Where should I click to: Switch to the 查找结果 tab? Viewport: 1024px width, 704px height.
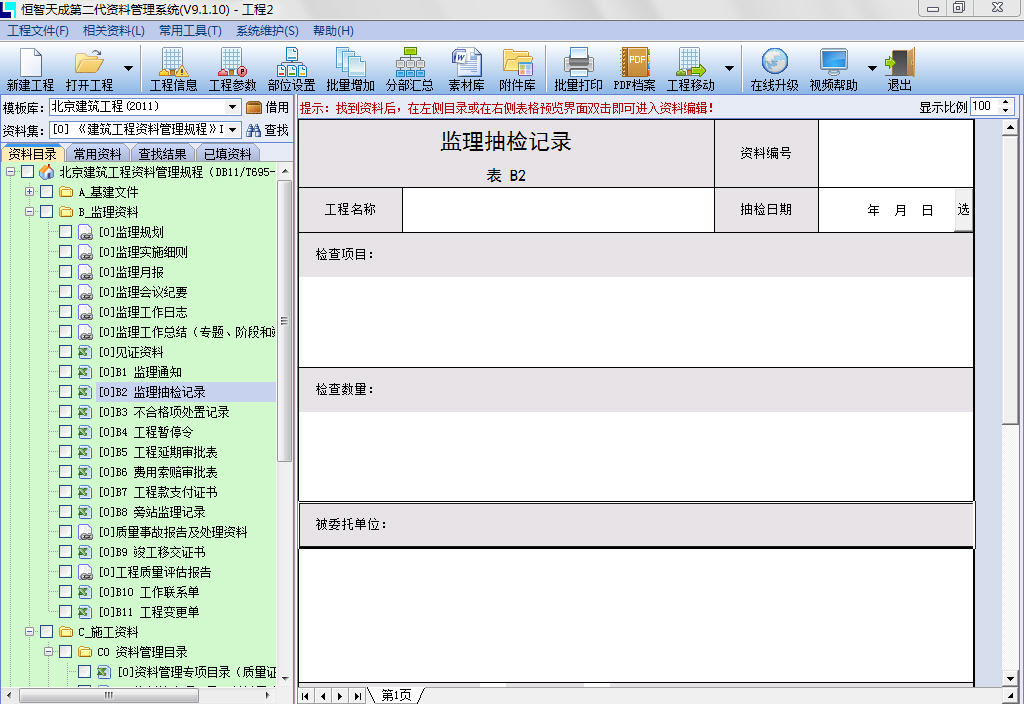tap(163, 153)
